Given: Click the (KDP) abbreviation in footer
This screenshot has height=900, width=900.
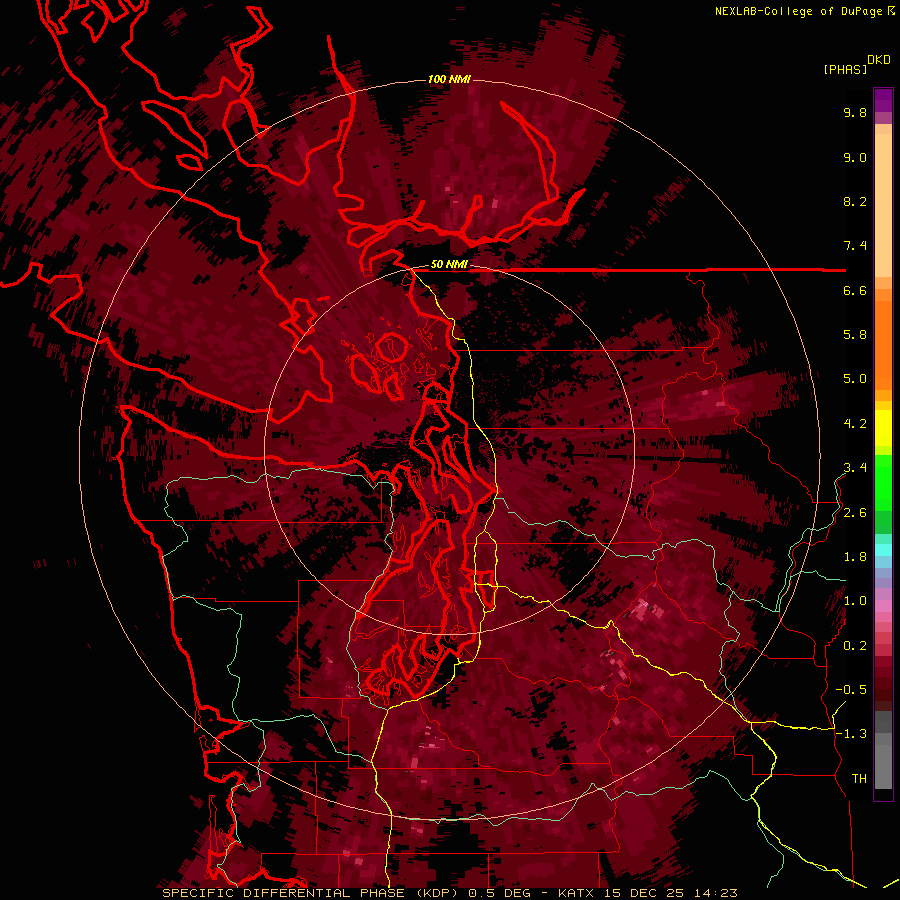Looking at the screenshot, I should (x=439, y=893).
